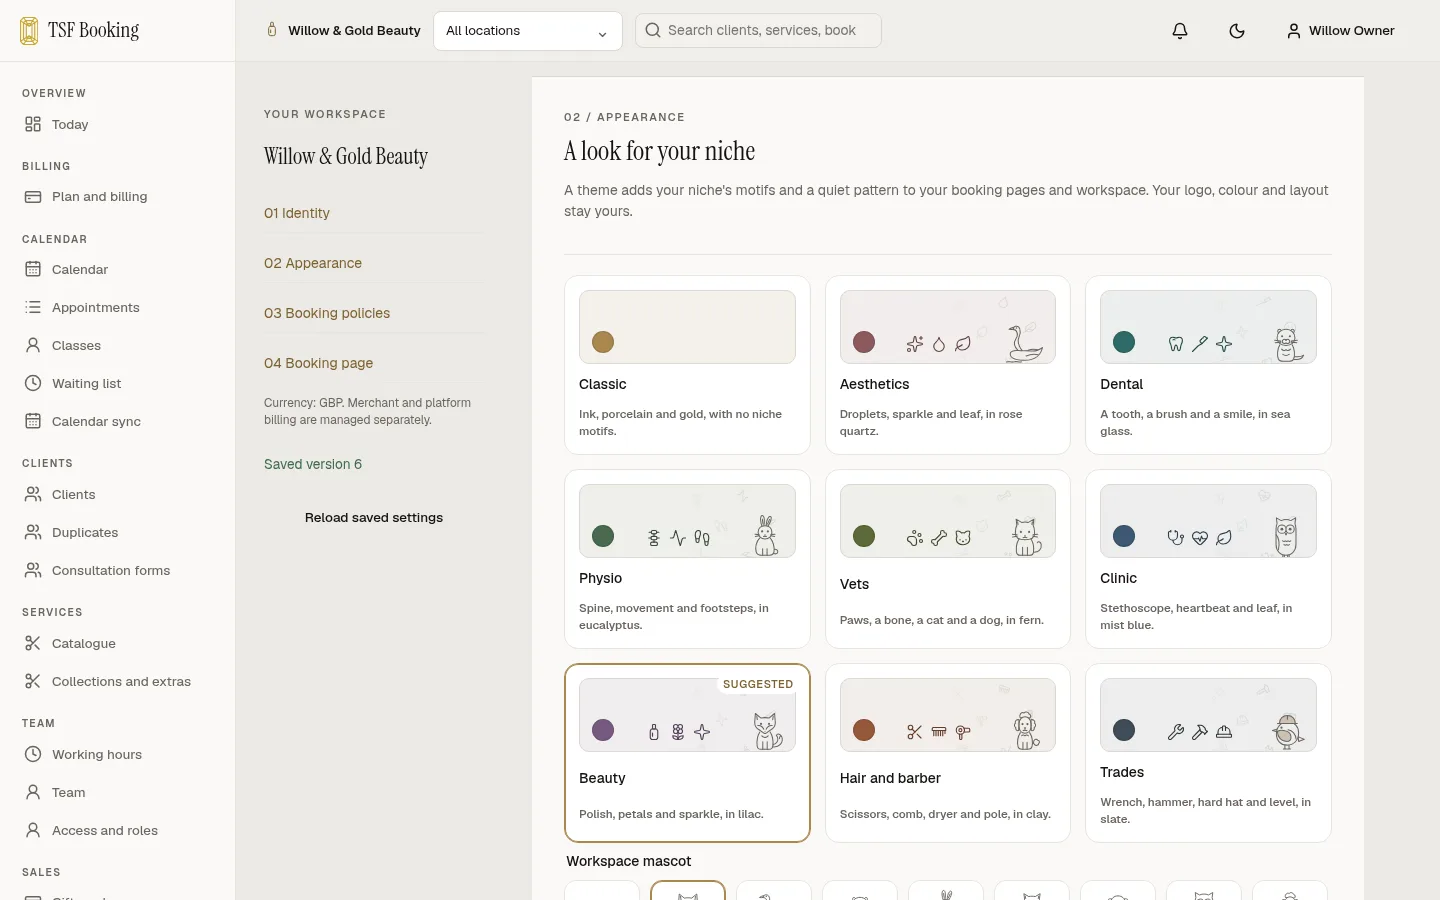Click the Appointments list icon

pos(33,307)
